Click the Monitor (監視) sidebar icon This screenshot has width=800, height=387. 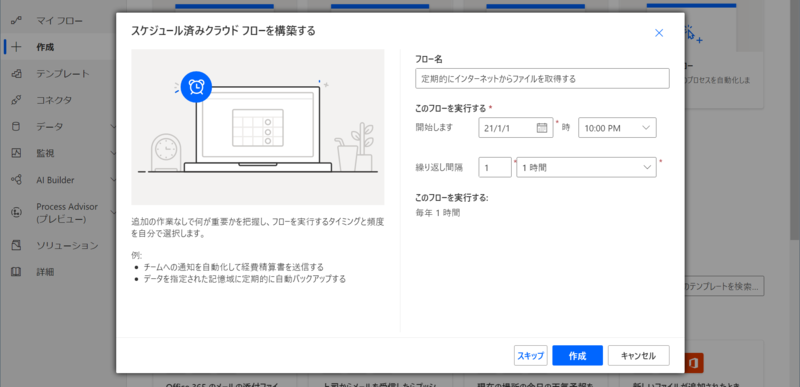[16, 153]
